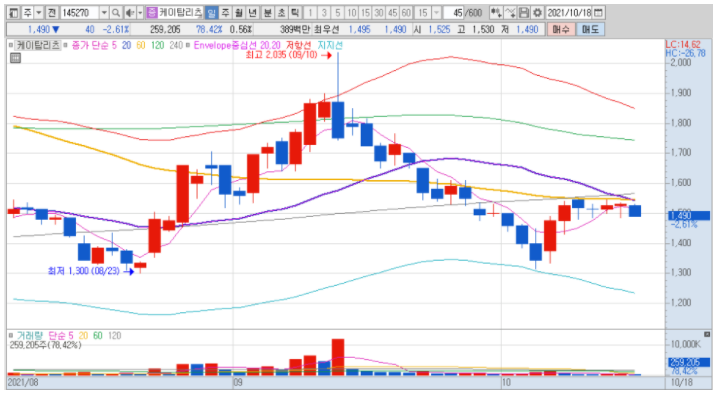The image size is (719, 397).
Task: Switch to minute 분 chart period
Action: tap(268, 13)
